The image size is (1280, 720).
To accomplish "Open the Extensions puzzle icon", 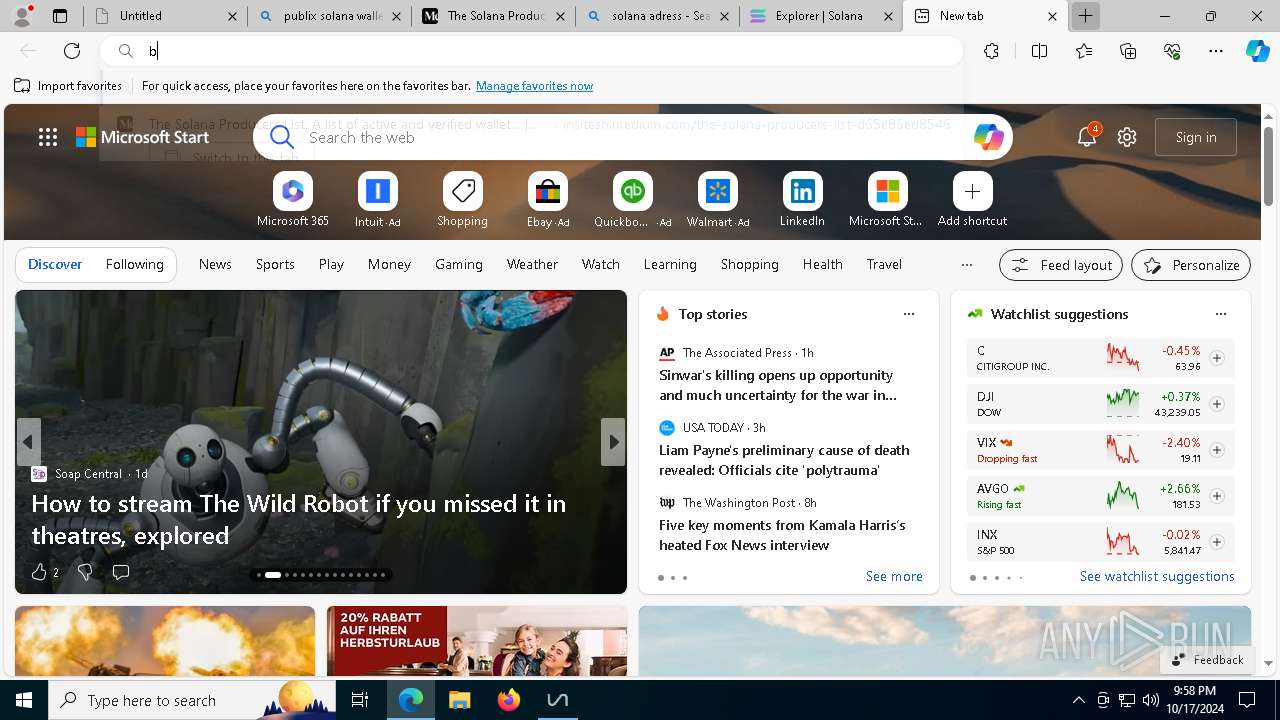I will [991, 51].
